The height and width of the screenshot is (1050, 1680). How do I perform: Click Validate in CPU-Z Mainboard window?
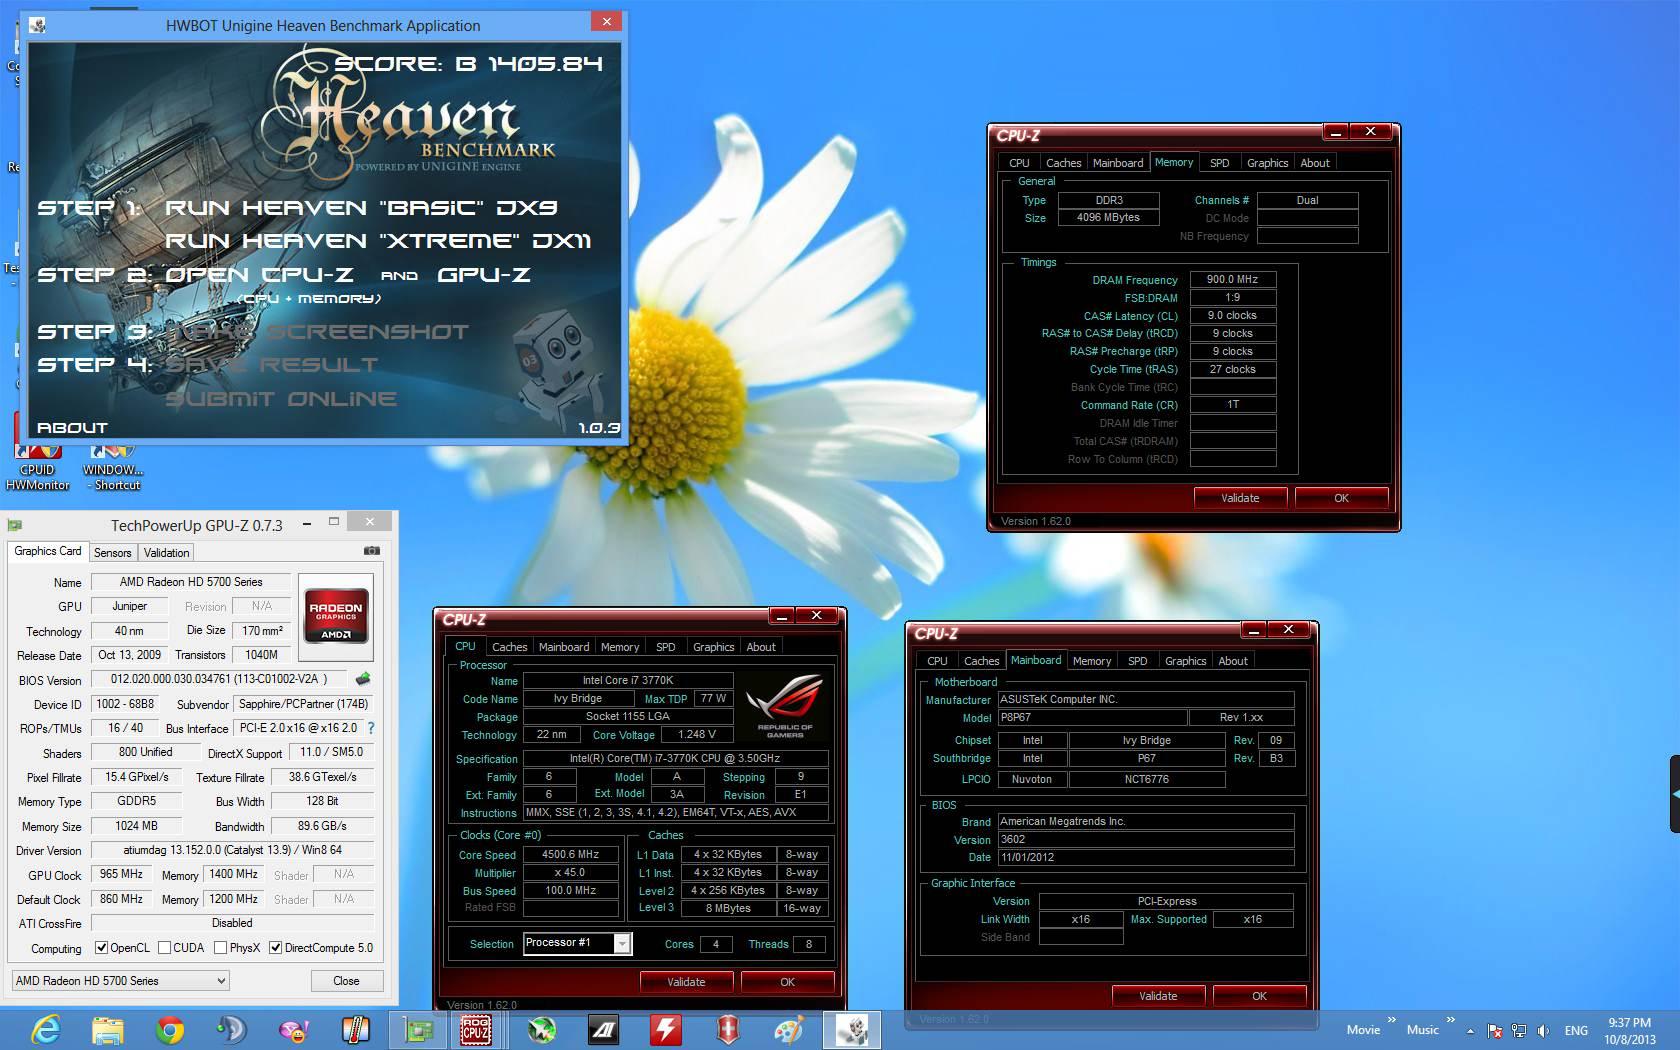click(1158, 996)
